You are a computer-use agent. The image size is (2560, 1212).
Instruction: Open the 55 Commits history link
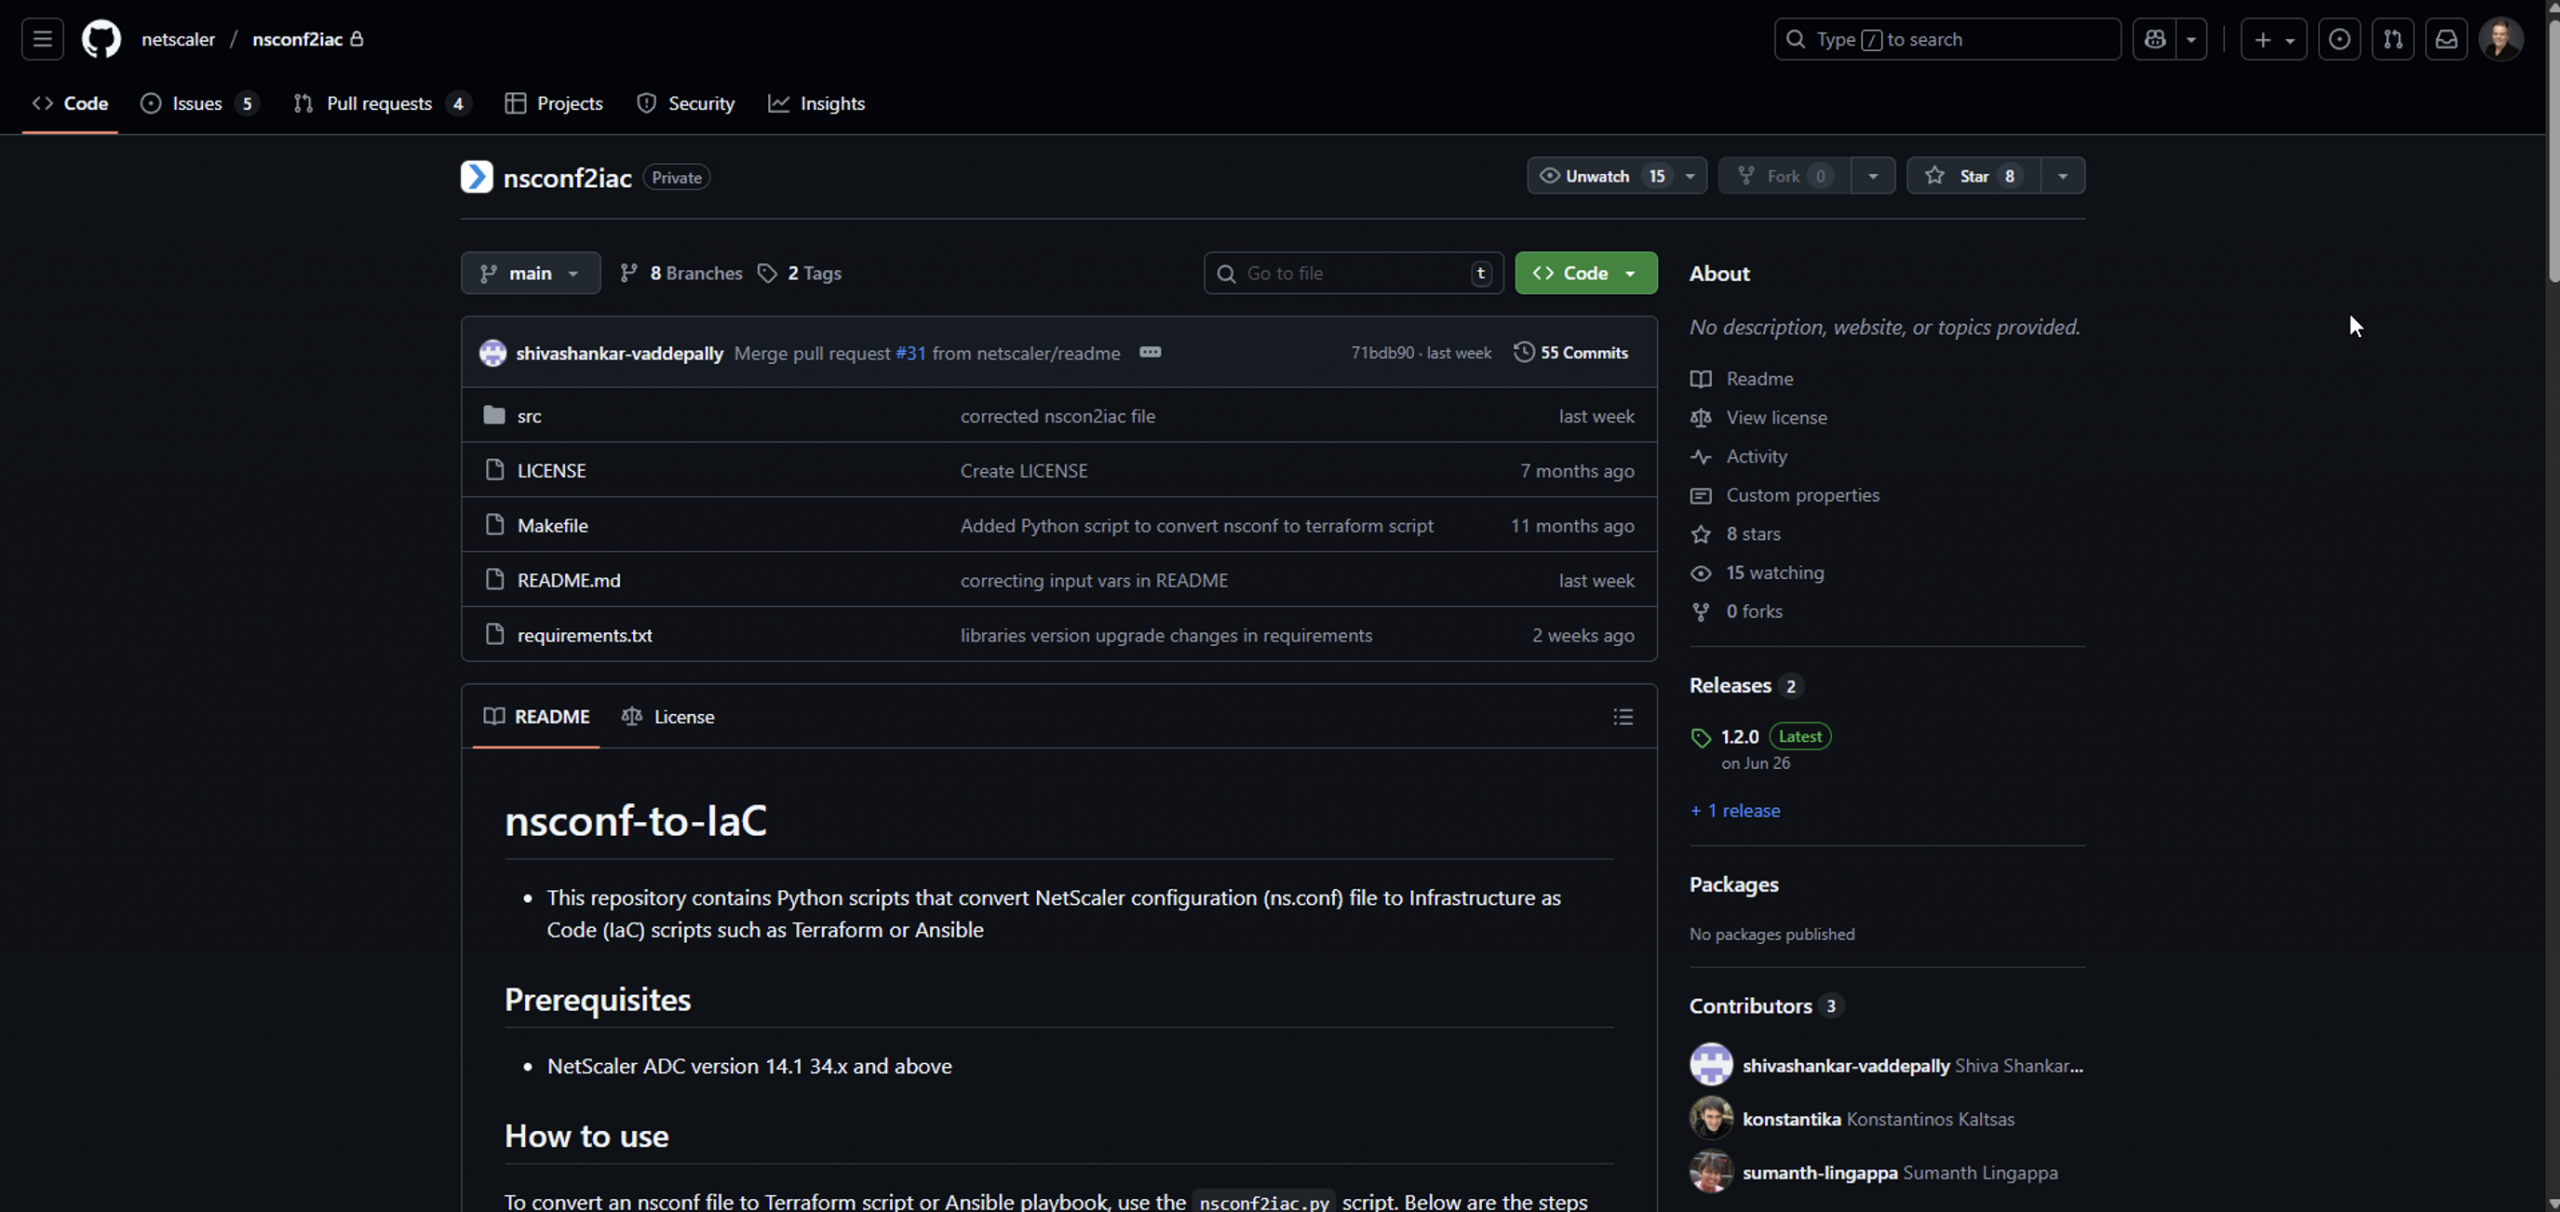(x=1571, y=352)
